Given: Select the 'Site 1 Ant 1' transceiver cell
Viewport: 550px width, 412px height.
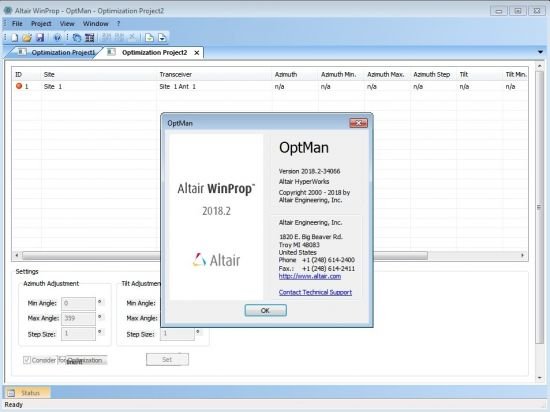Looking at the screenshot, I should (x=177, y=86).
